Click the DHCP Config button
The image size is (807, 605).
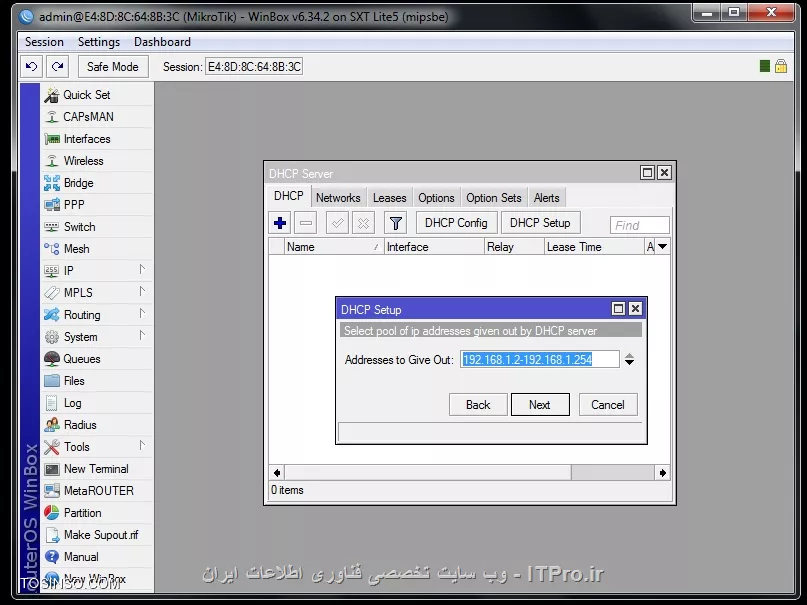(456, 223)
